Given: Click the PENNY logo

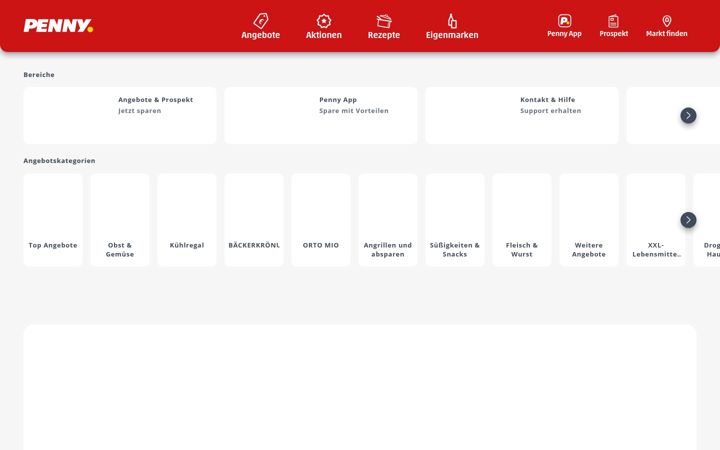Looking at the screenshot, I should (58, 26).
